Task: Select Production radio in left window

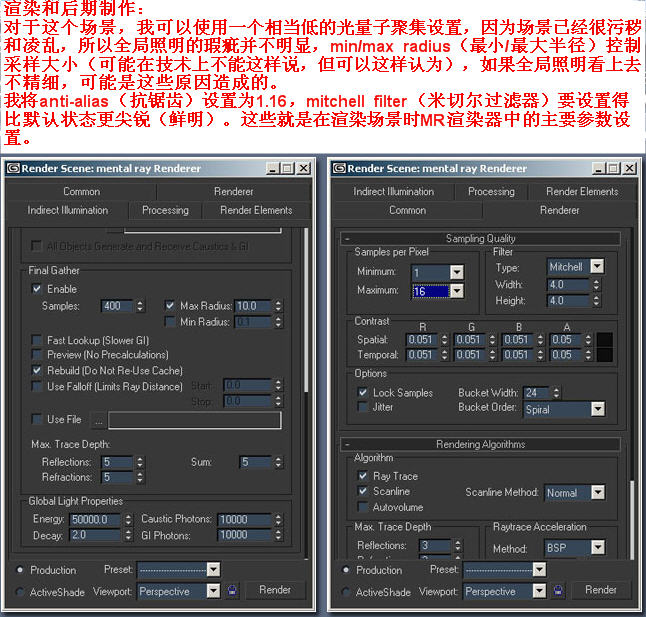Action: click(19, 570)
